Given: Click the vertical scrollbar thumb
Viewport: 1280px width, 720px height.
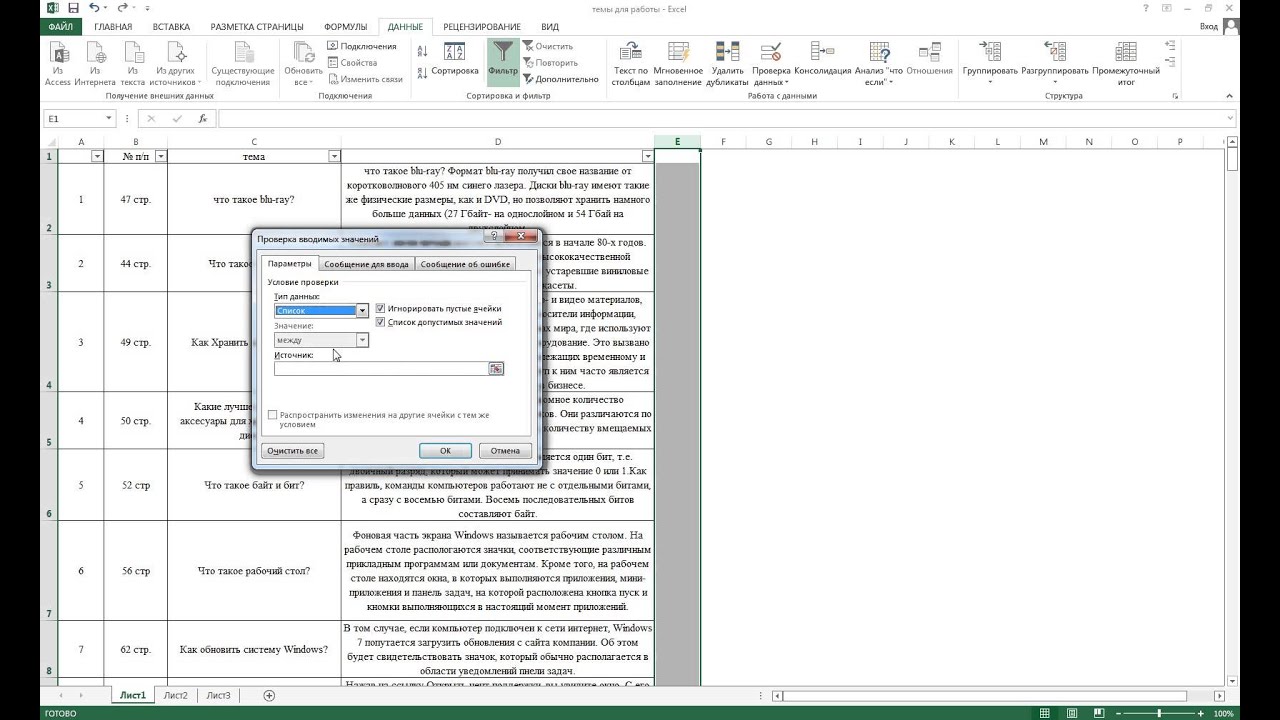Looking at the screenshot, I should coord(1233,158).
